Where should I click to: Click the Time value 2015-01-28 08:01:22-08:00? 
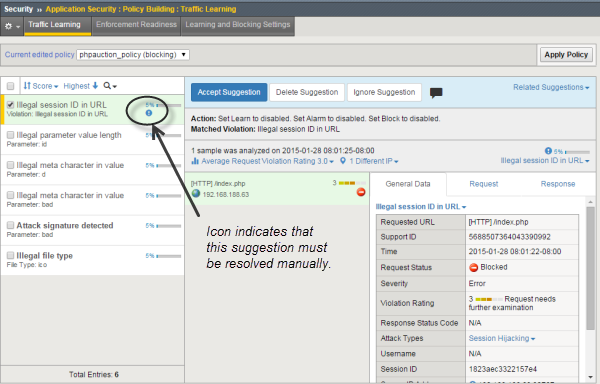pos(515,252)
